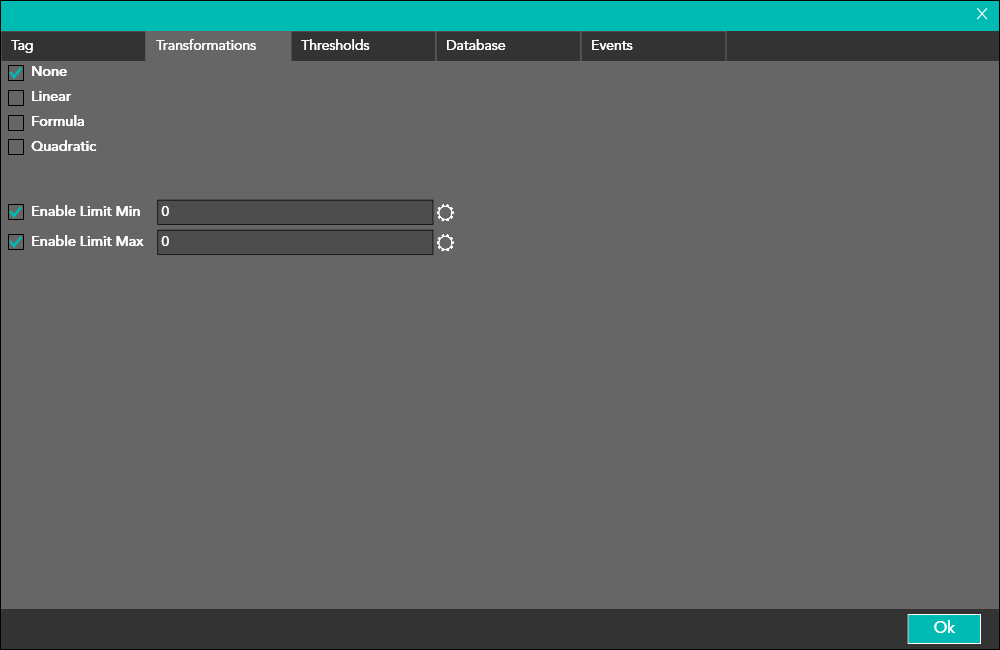Tick the Quadratic transformation checkbox
This screenshot has height=650, width=1000.
[16, 148]
